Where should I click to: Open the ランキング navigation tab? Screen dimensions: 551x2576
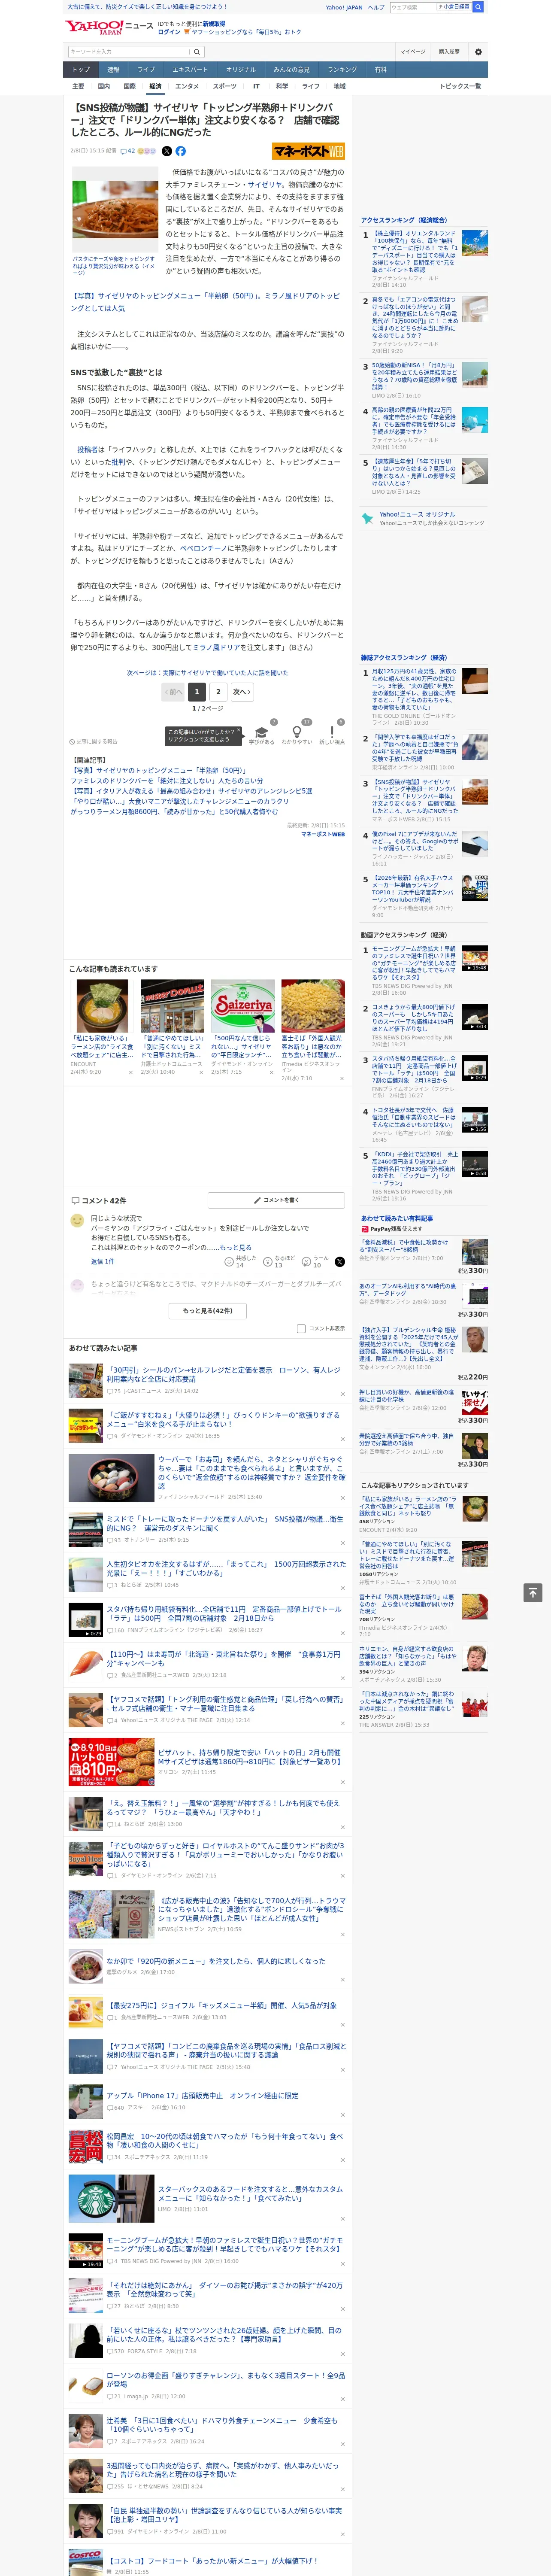pos(342,69)
